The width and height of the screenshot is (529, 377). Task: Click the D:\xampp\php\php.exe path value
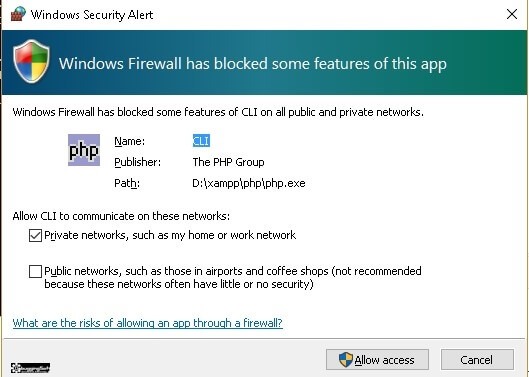[x=249, y=183]
